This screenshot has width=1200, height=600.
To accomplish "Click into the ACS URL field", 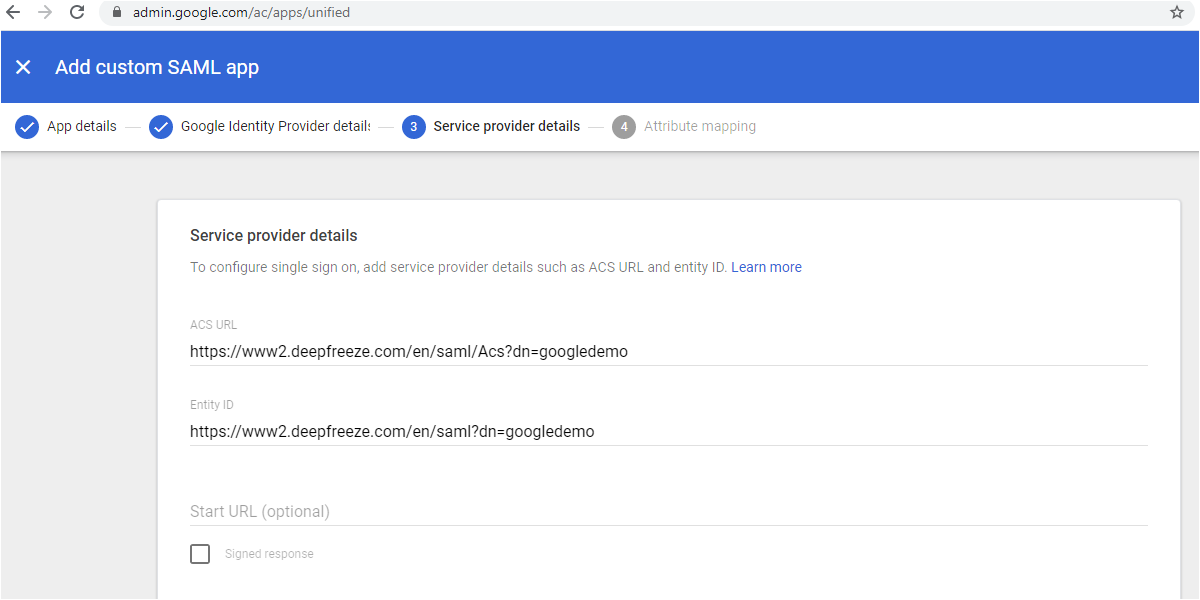I will (669, 352).
